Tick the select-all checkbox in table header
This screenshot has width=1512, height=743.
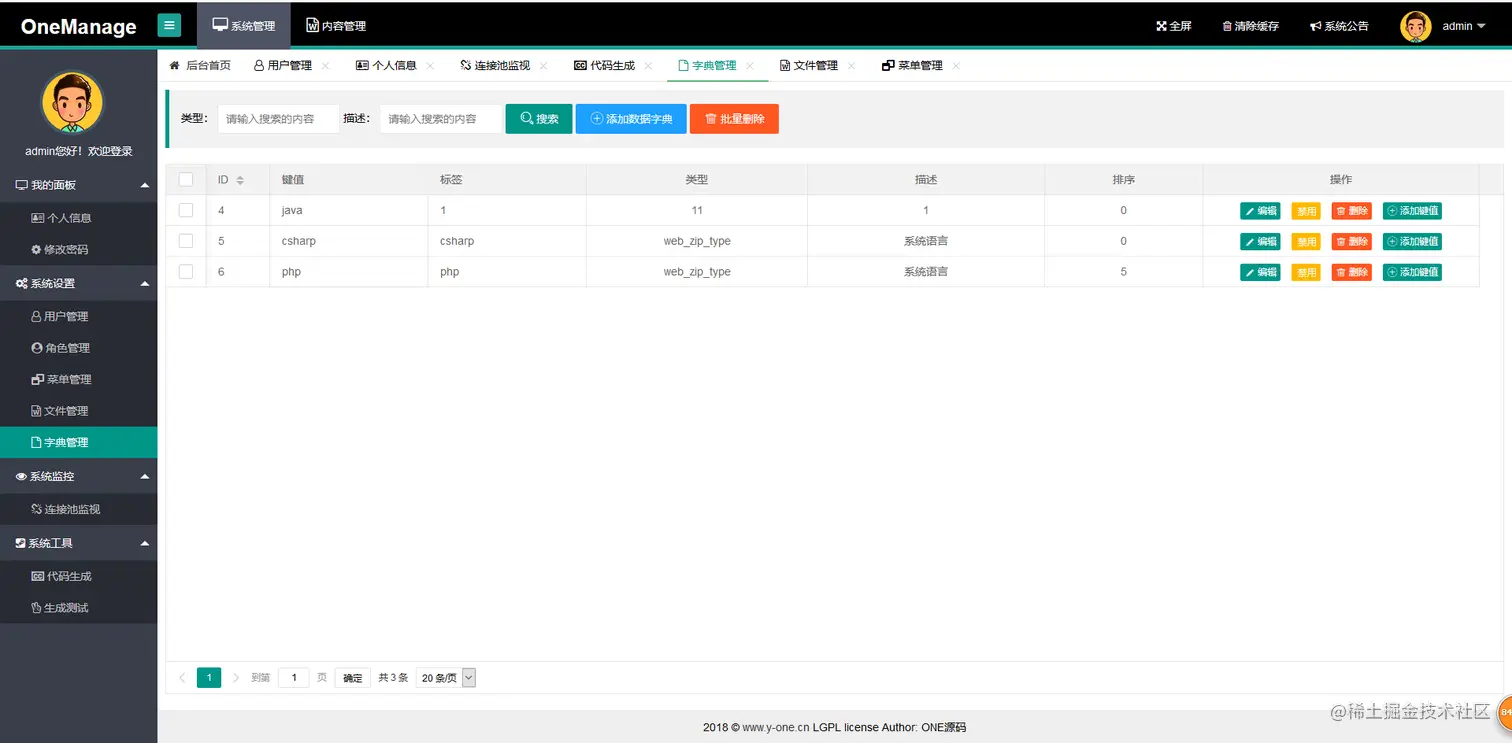[x=185, y=179]
